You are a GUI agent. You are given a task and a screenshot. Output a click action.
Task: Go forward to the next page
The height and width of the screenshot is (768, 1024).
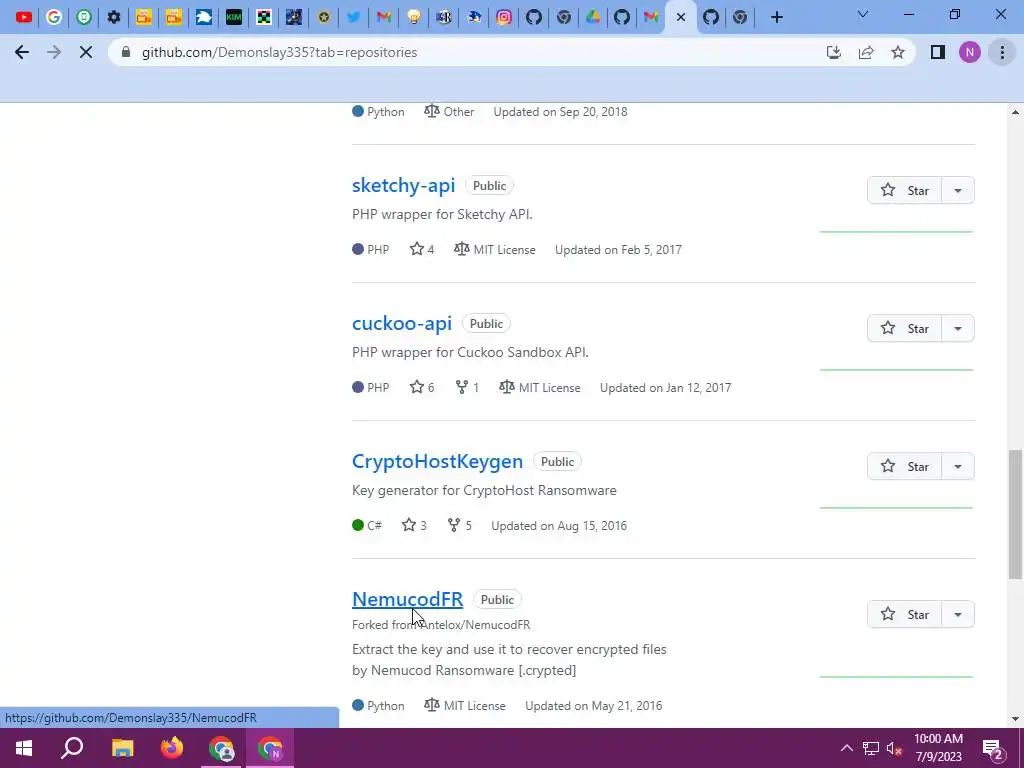point(54,52)
